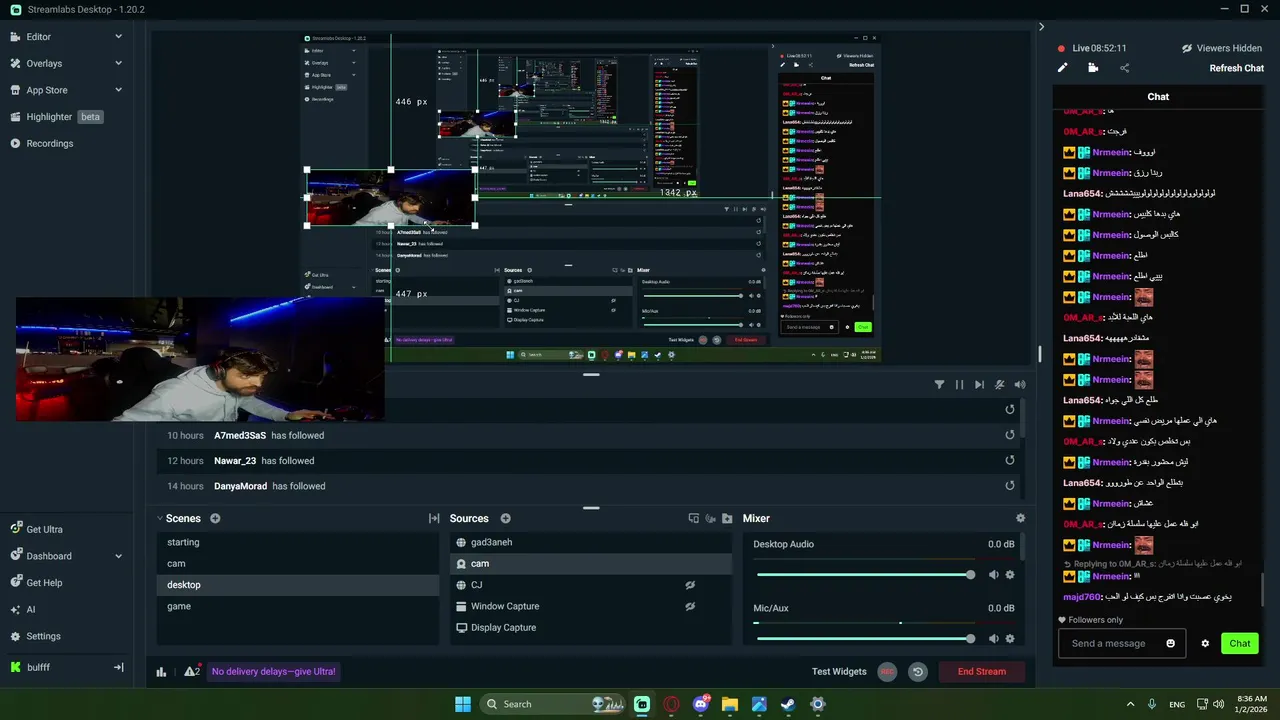The width and height of the screenshot is (1280, 720).
Task: Open Steam from the taskbar
Action: click(788, 704)
